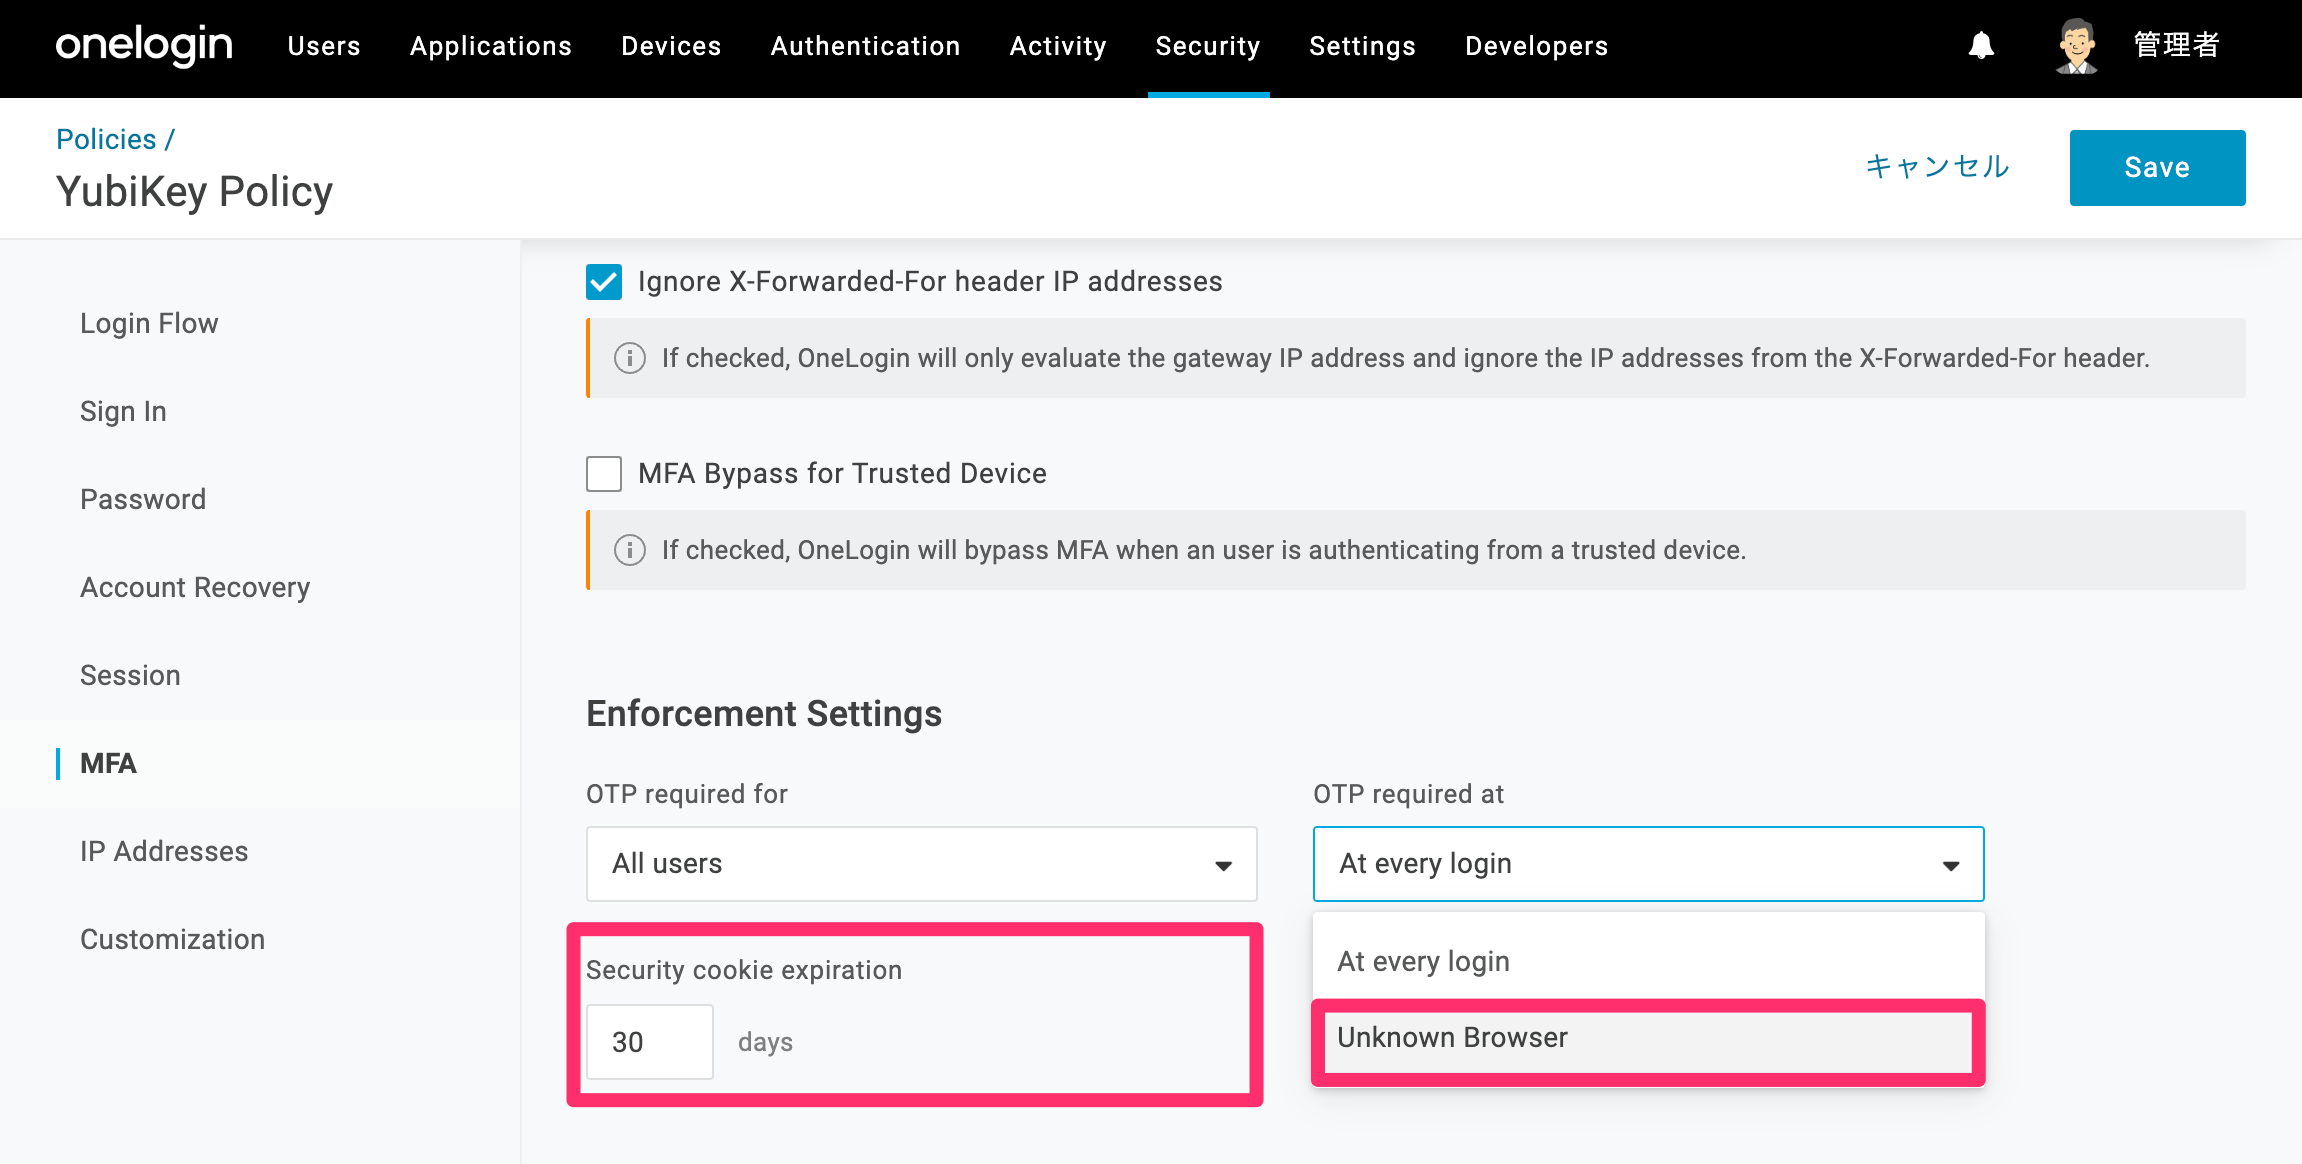Open the Devices menu
2302x1164 pixels.
(x=671, y=46)
